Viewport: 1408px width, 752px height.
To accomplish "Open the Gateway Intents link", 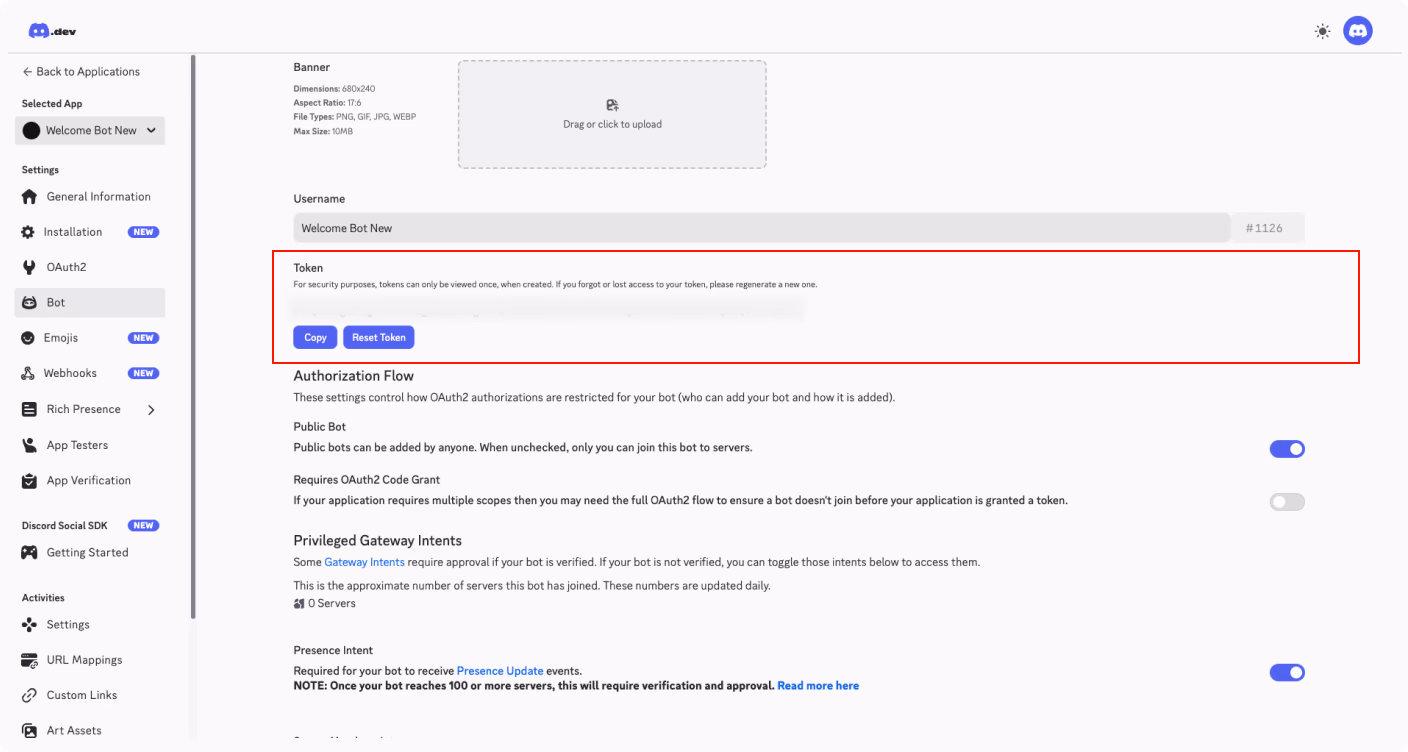I will coord(364,562).
